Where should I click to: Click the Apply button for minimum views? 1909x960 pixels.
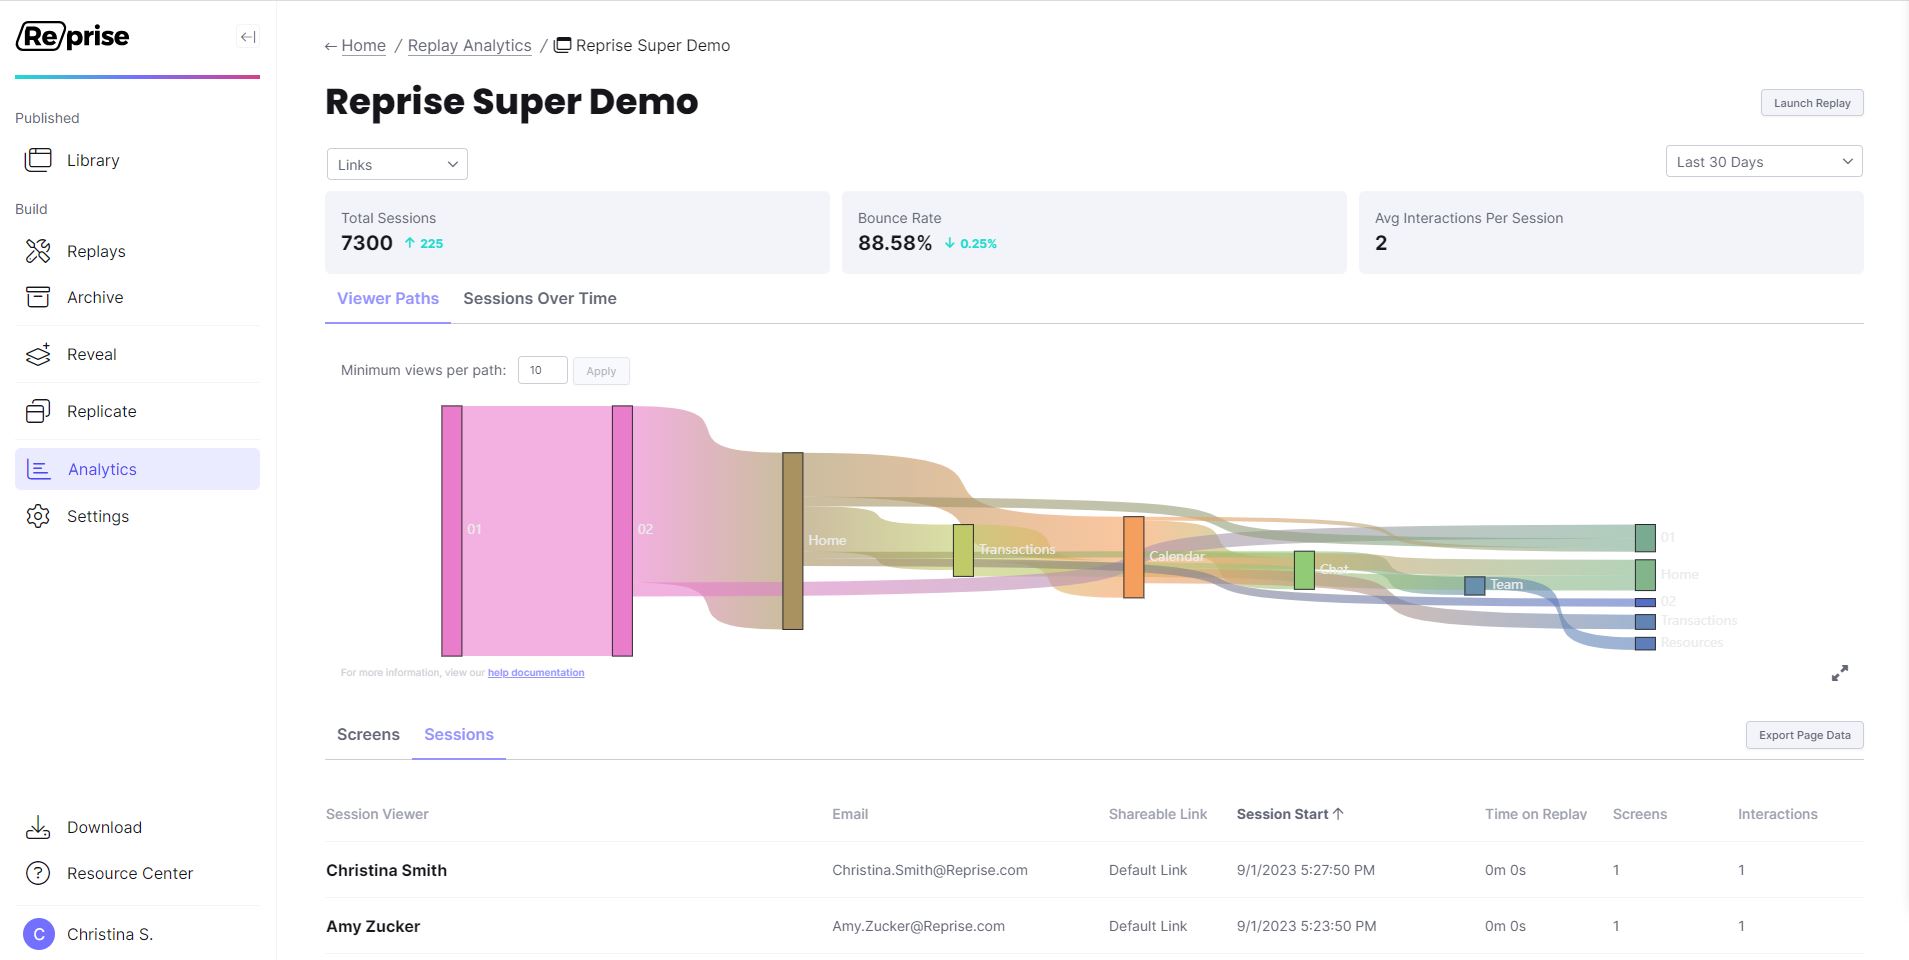601,371
